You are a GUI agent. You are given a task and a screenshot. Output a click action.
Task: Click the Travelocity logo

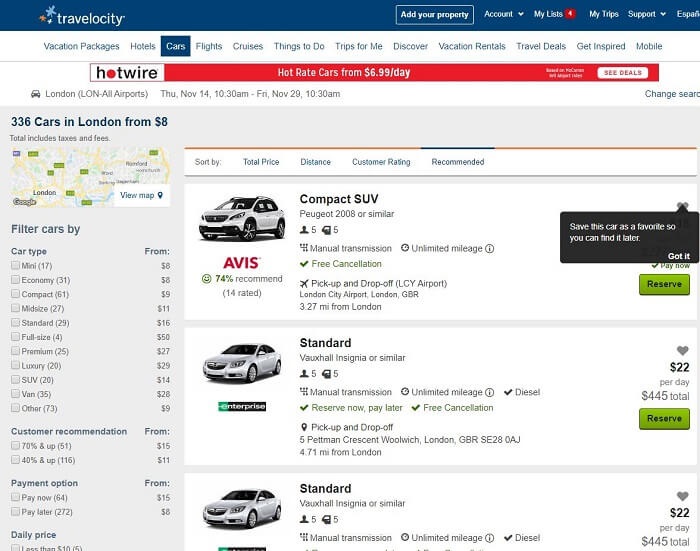point(82,16)
